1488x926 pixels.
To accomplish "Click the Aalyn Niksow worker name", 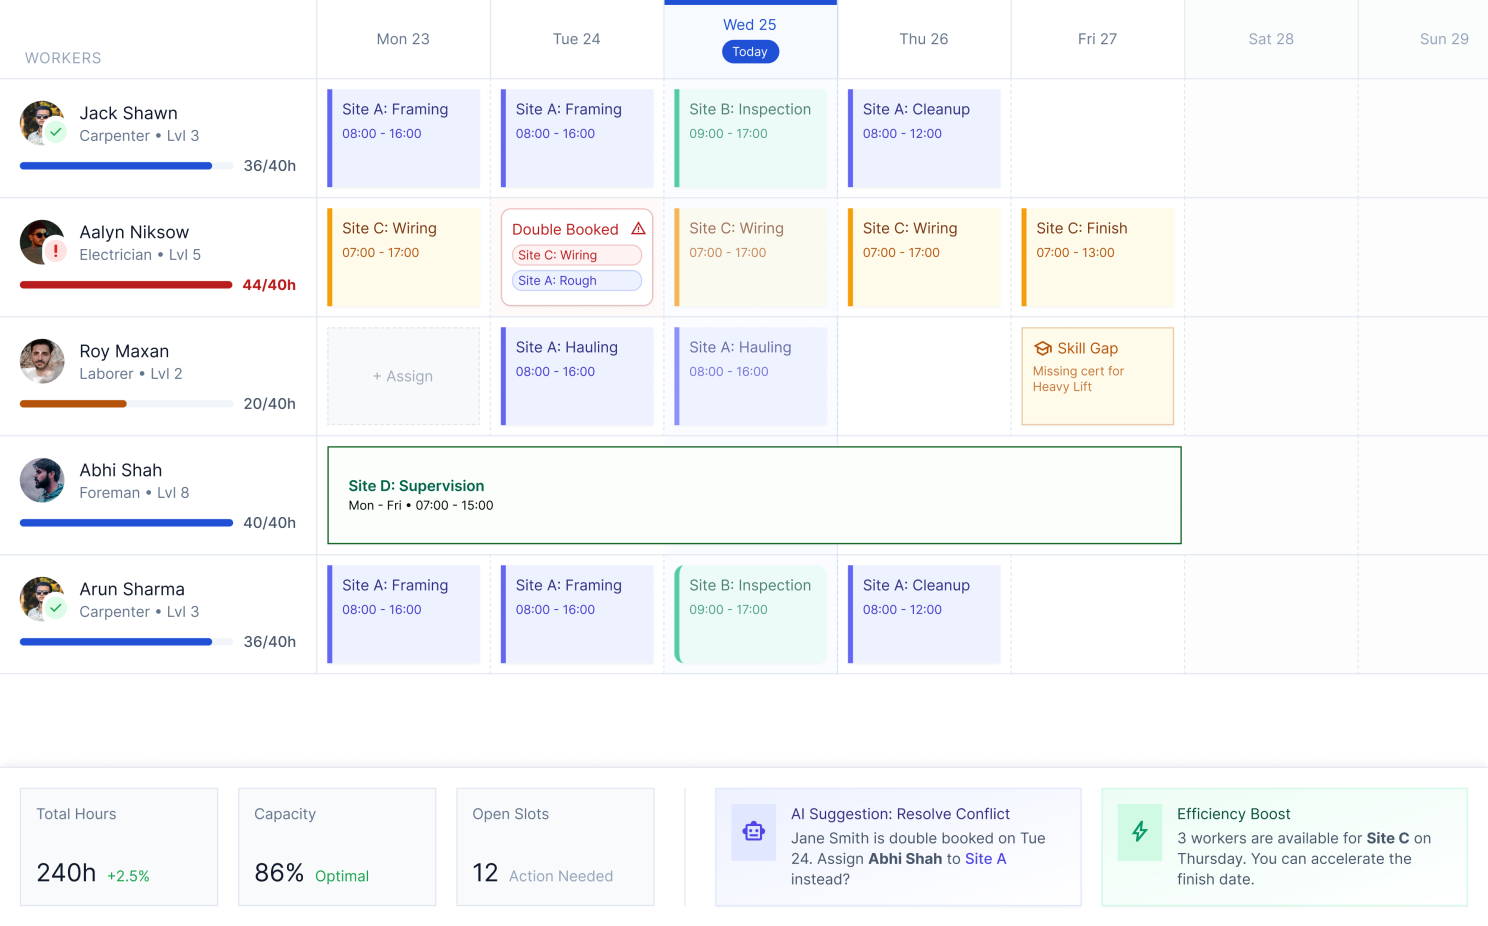I will point(134,232).
